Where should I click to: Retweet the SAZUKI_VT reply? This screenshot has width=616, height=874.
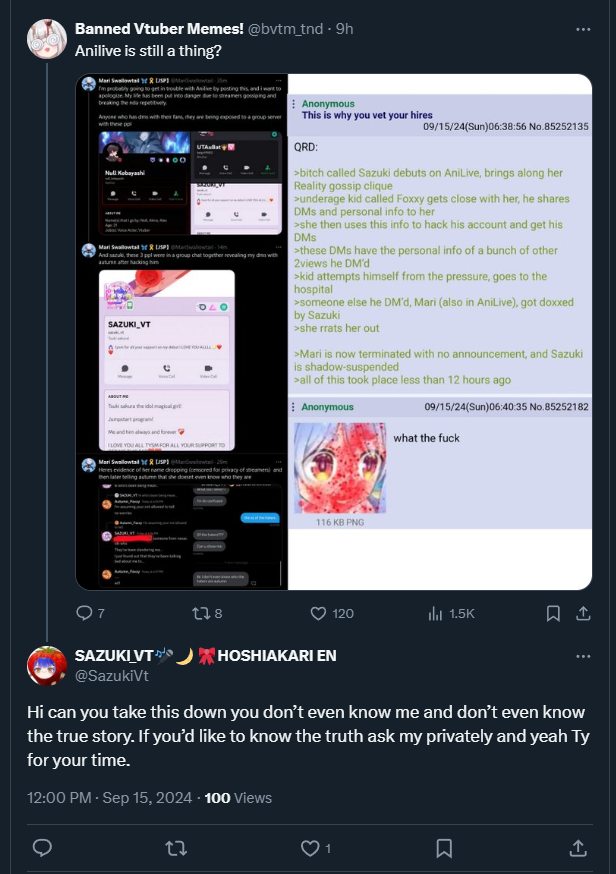click(176, 848)
